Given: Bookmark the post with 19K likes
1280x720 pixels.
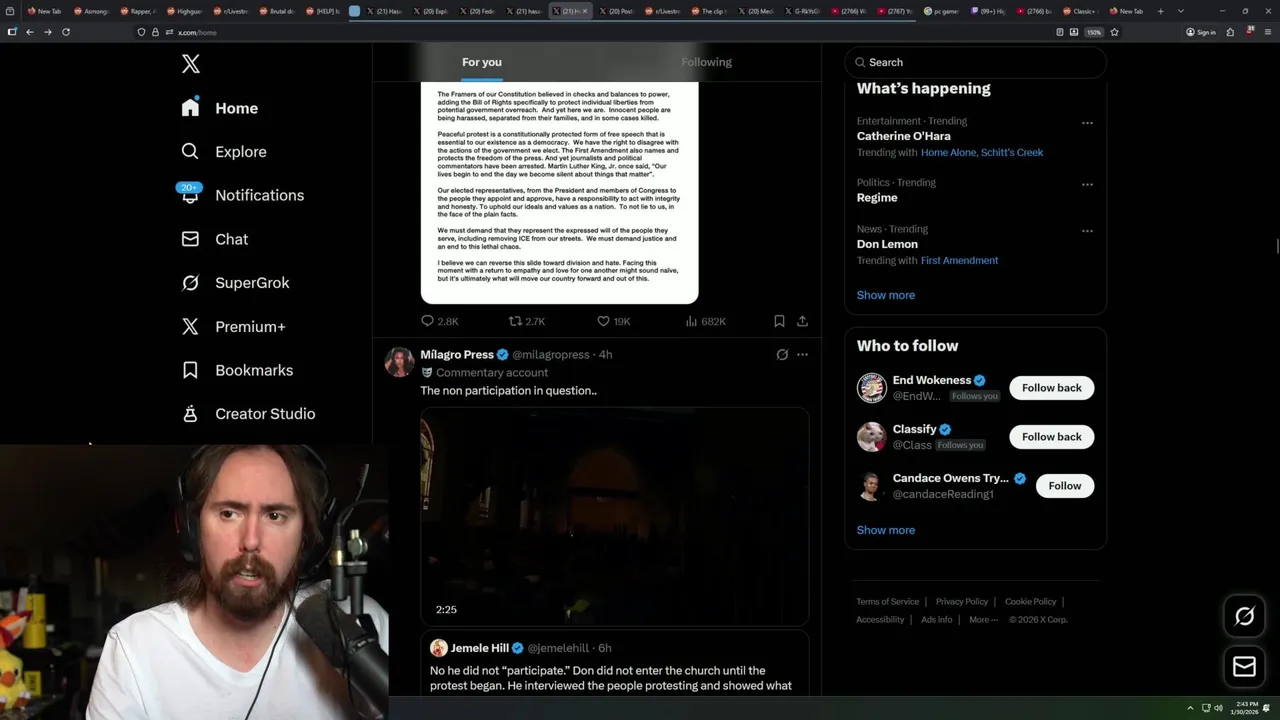Looking at the screenshot, I should (779, 321).
